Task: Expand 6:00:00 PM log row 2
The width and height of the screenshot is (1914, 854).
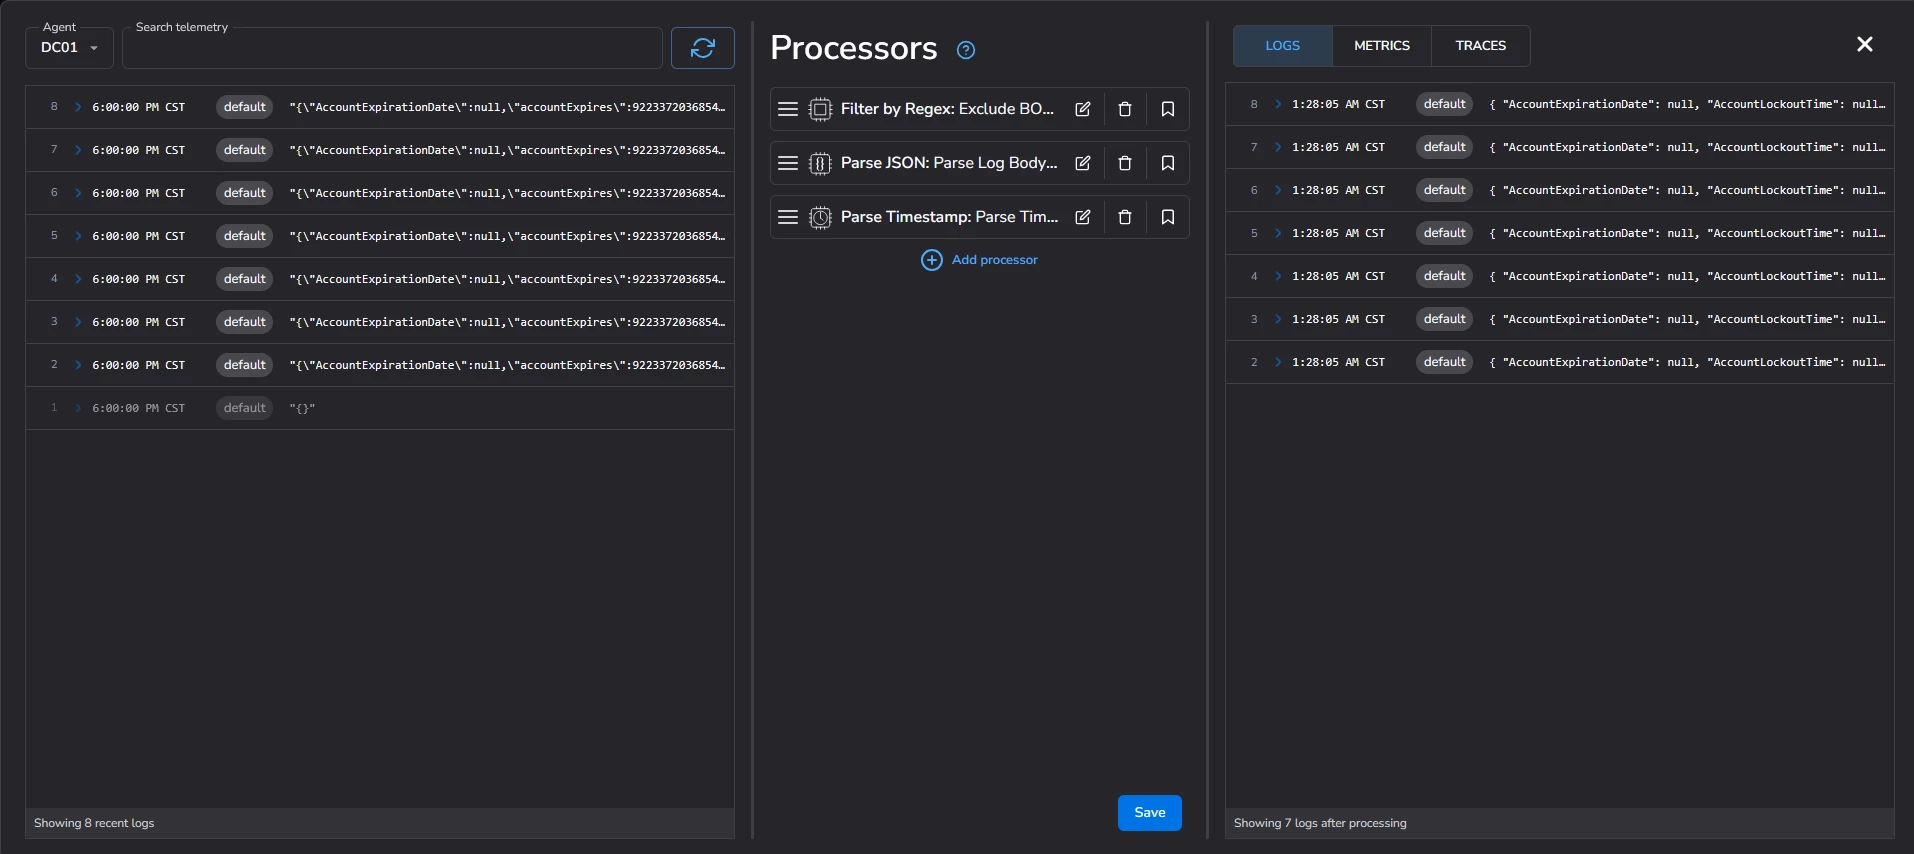Action: pyautogui.click(x=77, y=365)
